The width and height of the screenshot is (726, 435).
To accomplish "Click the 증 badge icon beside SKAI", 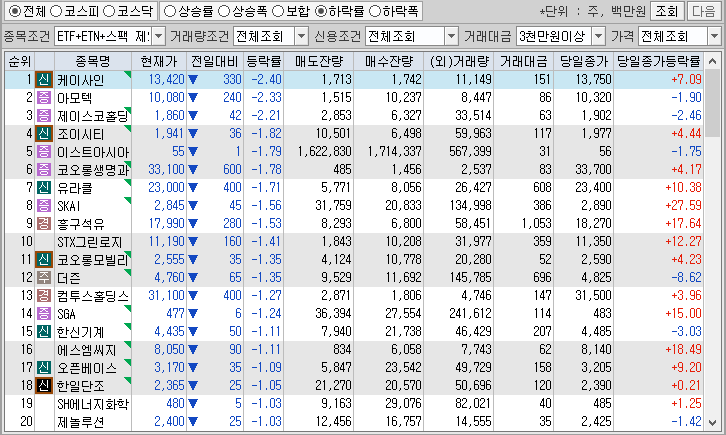I will 44,205.
